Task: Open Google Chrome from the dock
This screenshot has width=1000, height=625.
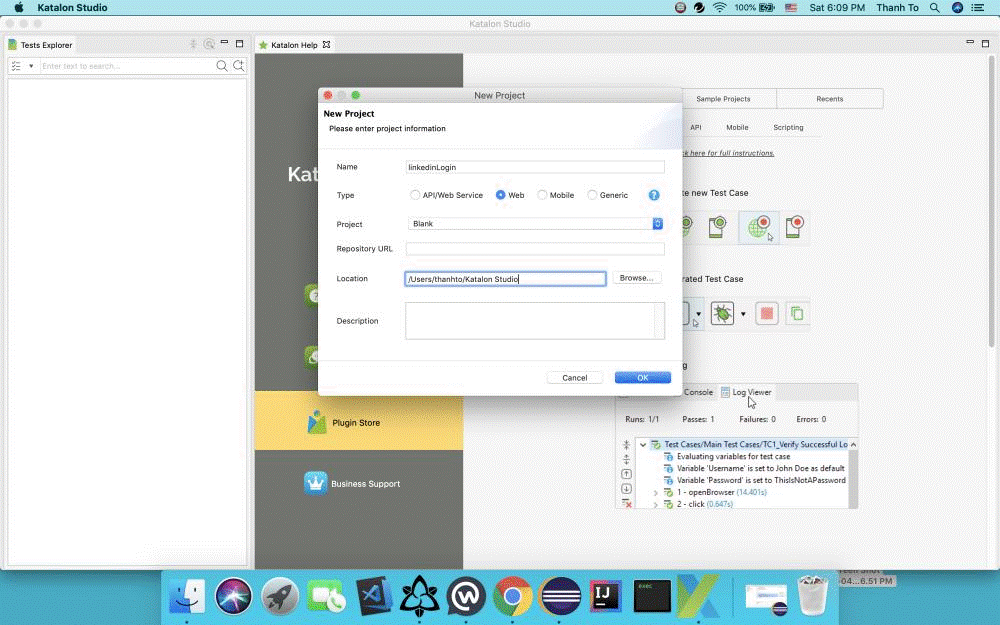Action: [x=512, y=596]
